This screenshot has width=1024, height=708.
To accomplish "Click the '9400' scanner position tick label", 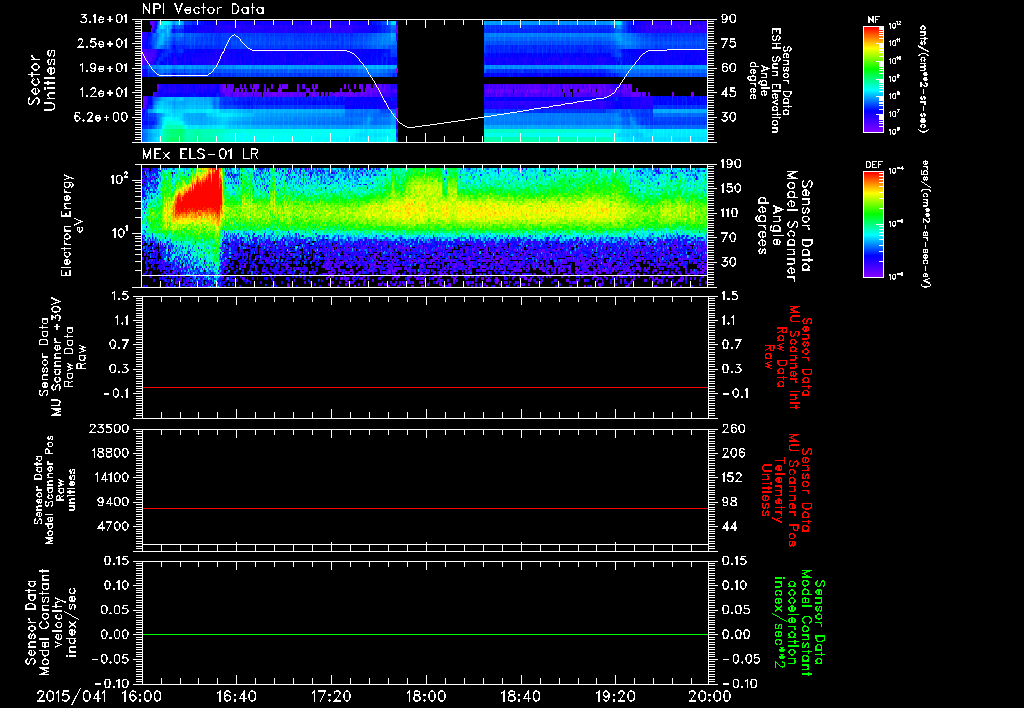I will point(113,502).
